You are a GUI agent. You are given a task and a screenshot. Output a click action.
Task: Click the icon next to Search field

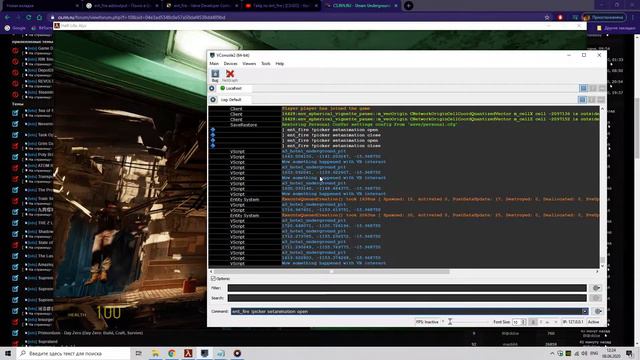point(596,298)
